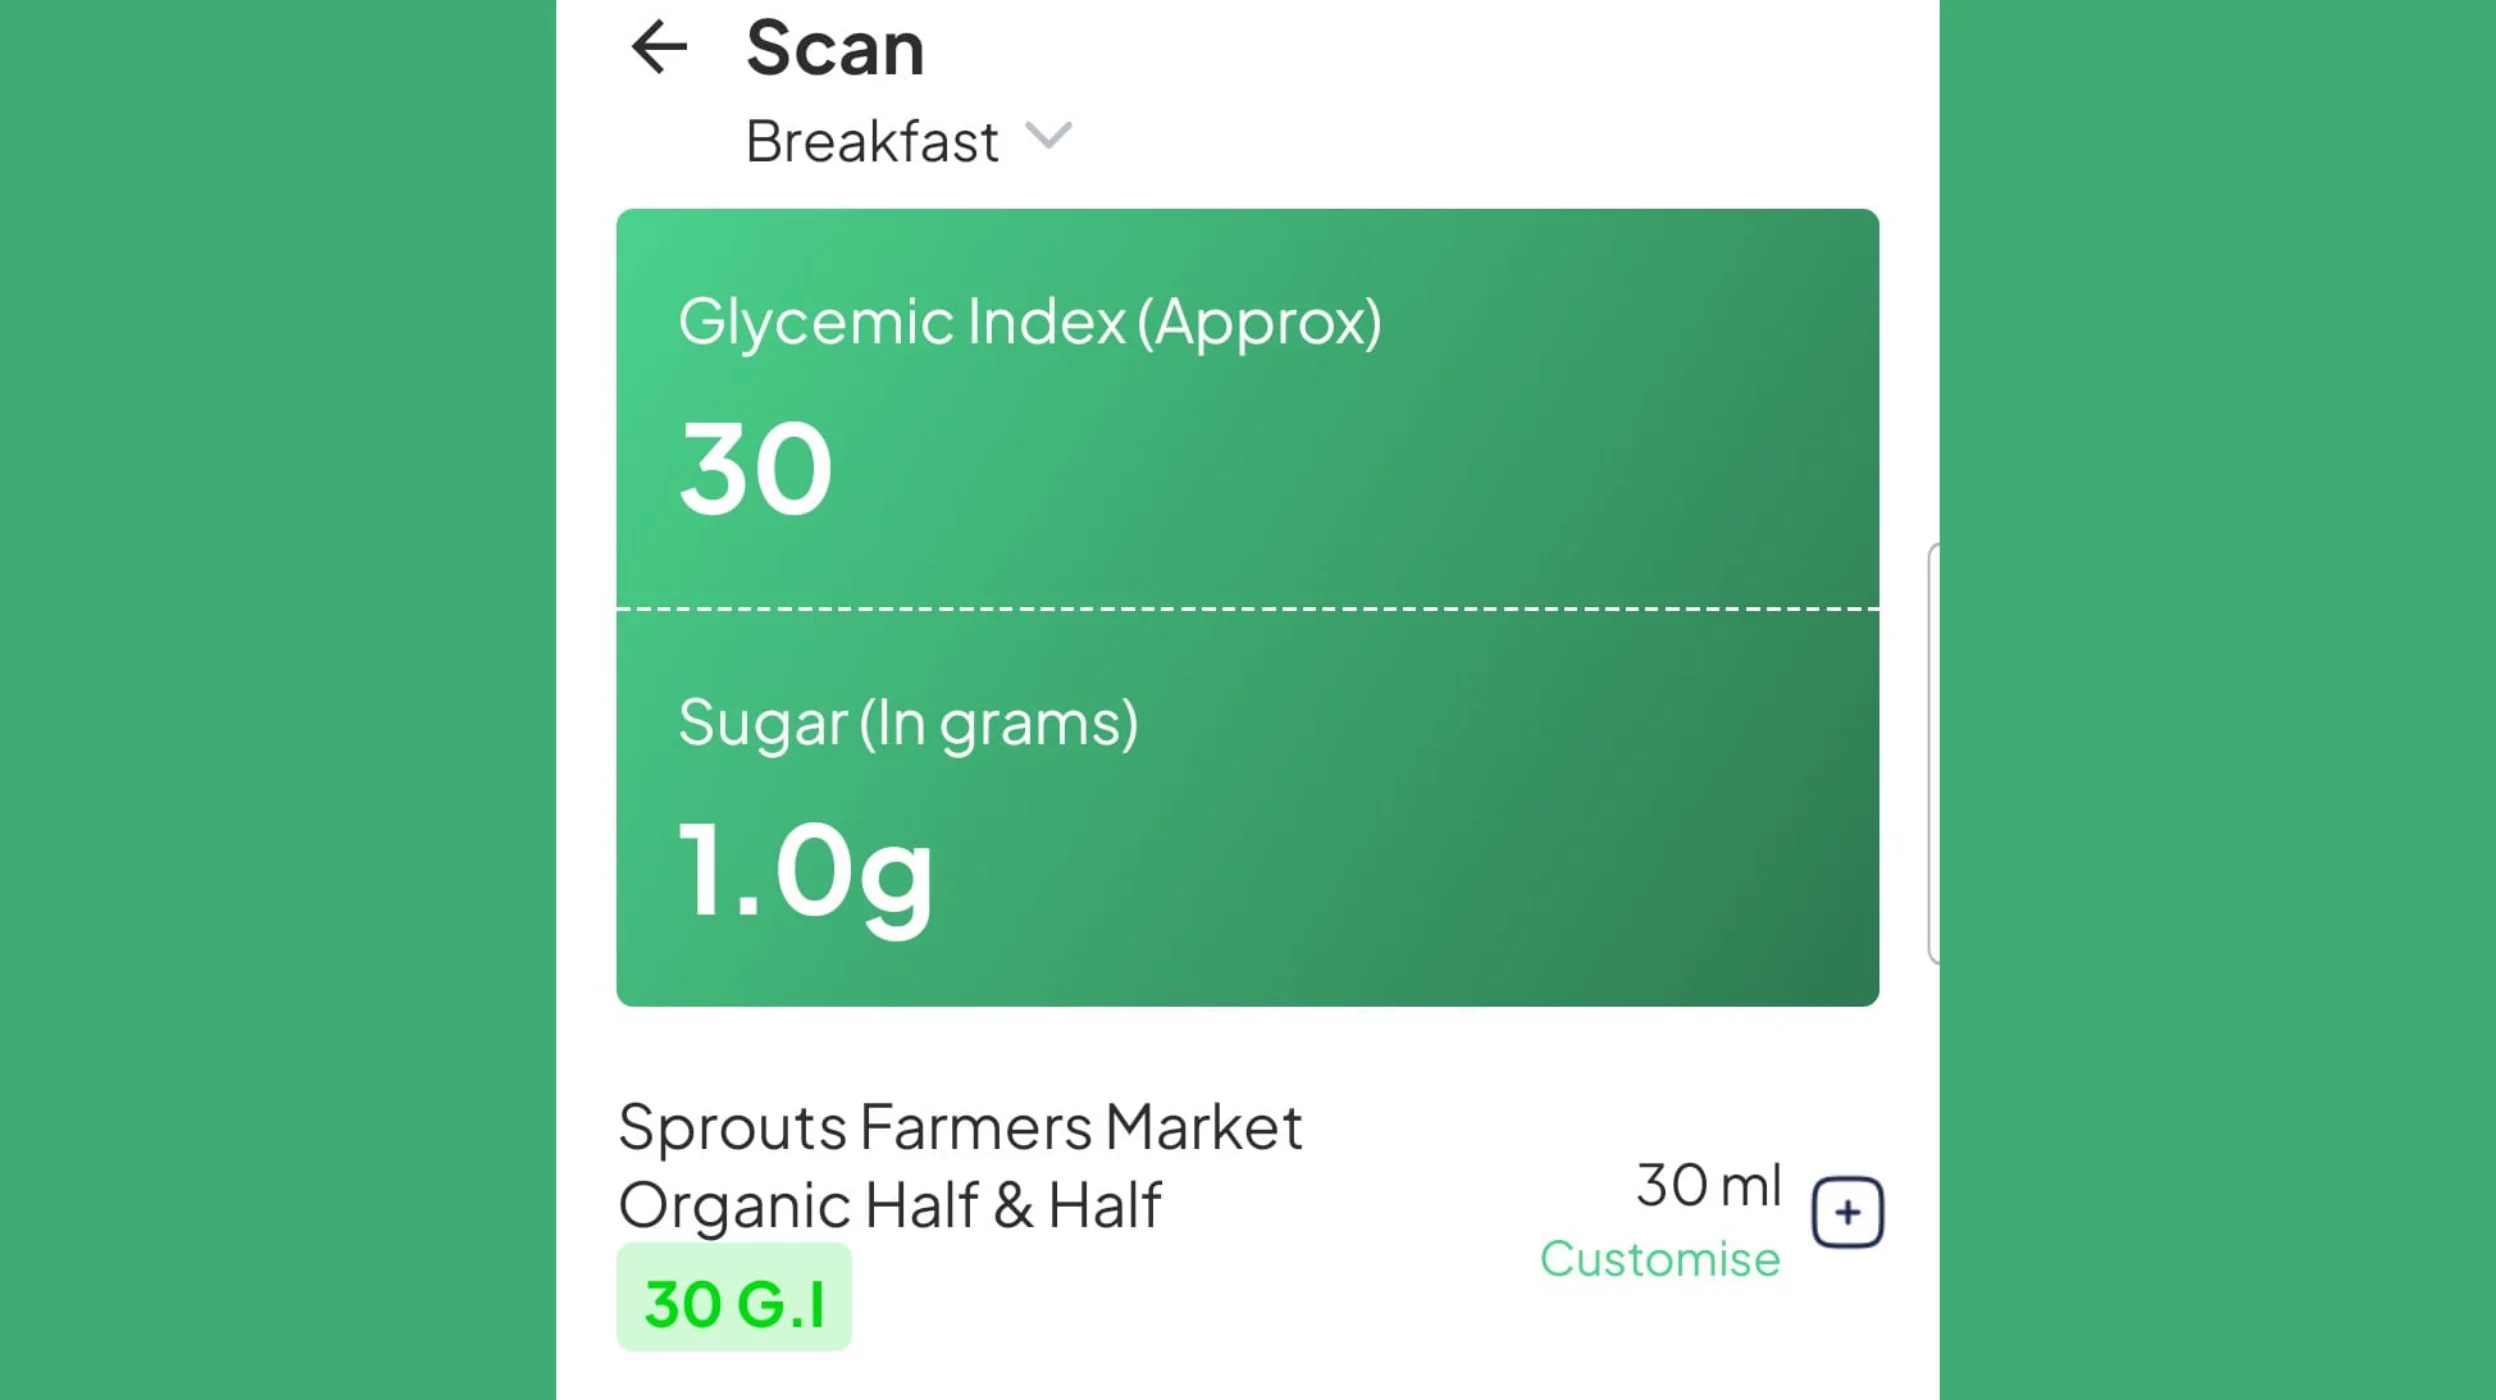This screenshot has height=1400, width=2496.
Task: Click the Glycemic Index (Approx) label
Action: pyautogui.click(x=1029, y=322)
